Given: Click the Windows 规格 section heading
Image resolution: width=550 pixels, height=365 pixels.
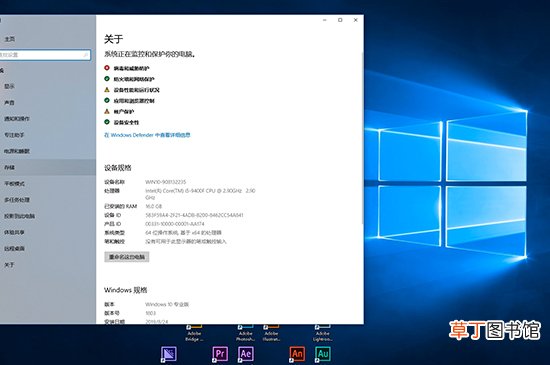Looking at the screenshot, I should [x=126, y=290].
